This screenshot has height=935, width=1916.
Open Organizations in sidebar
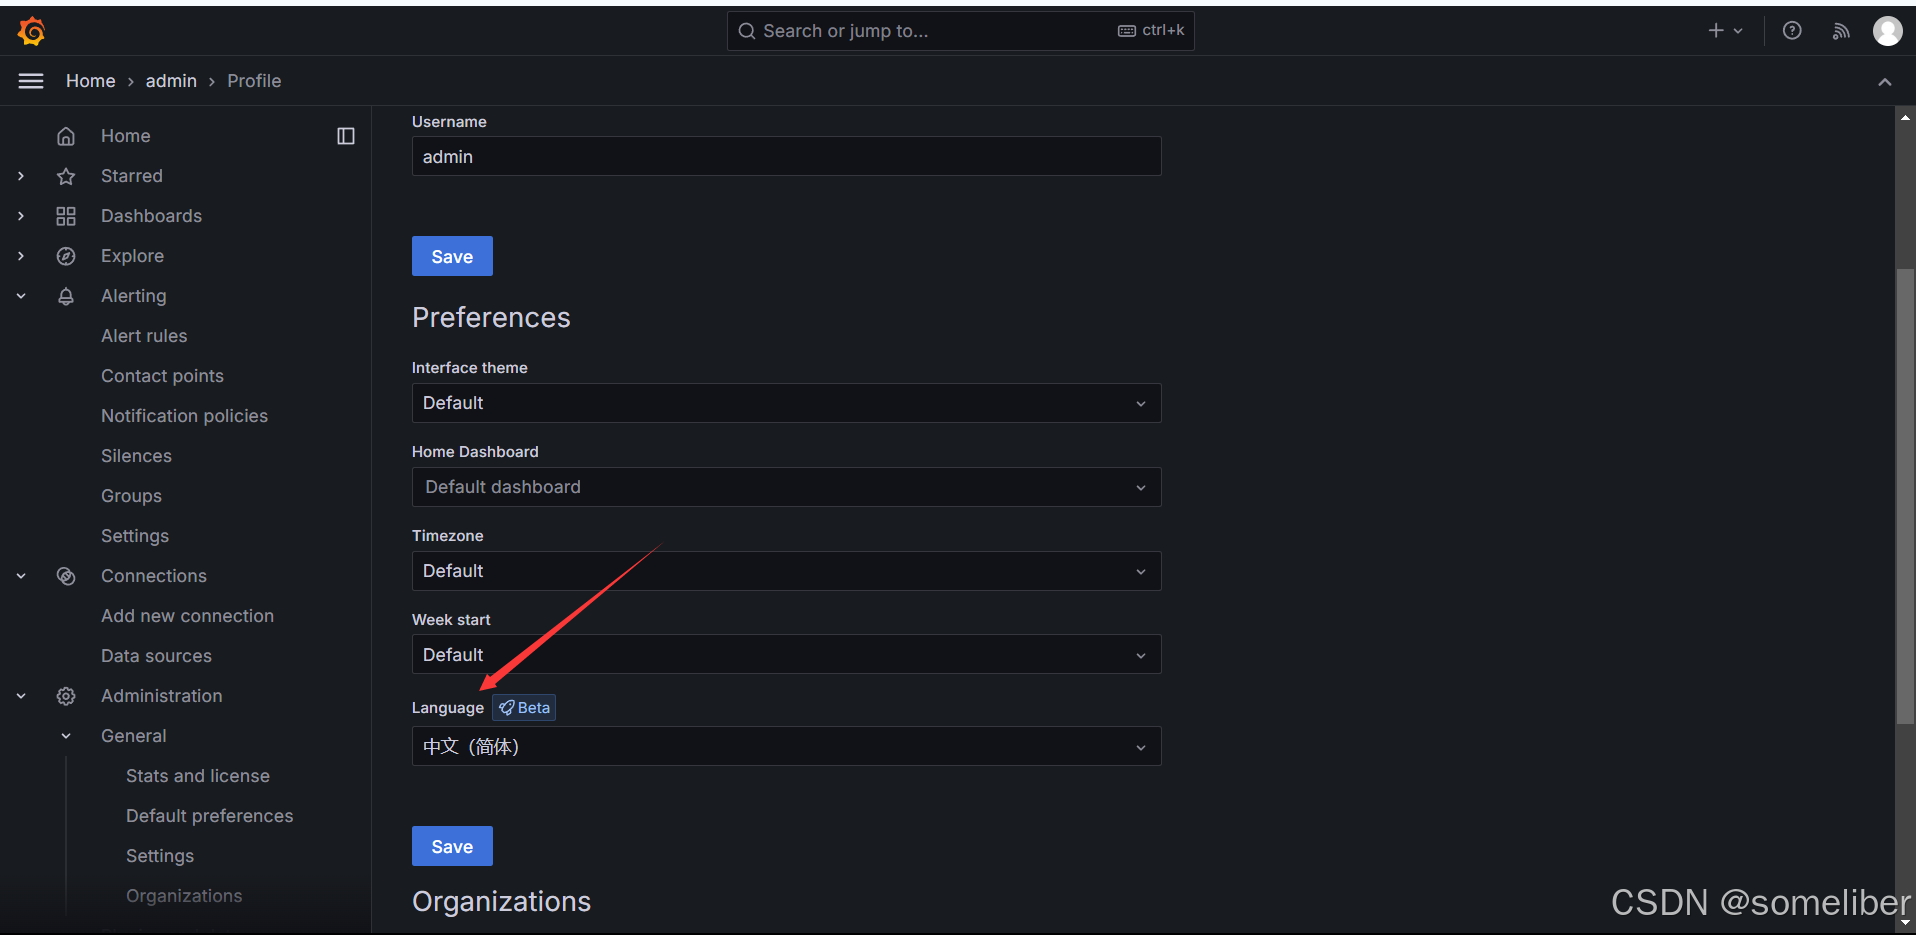coord(184,896)
